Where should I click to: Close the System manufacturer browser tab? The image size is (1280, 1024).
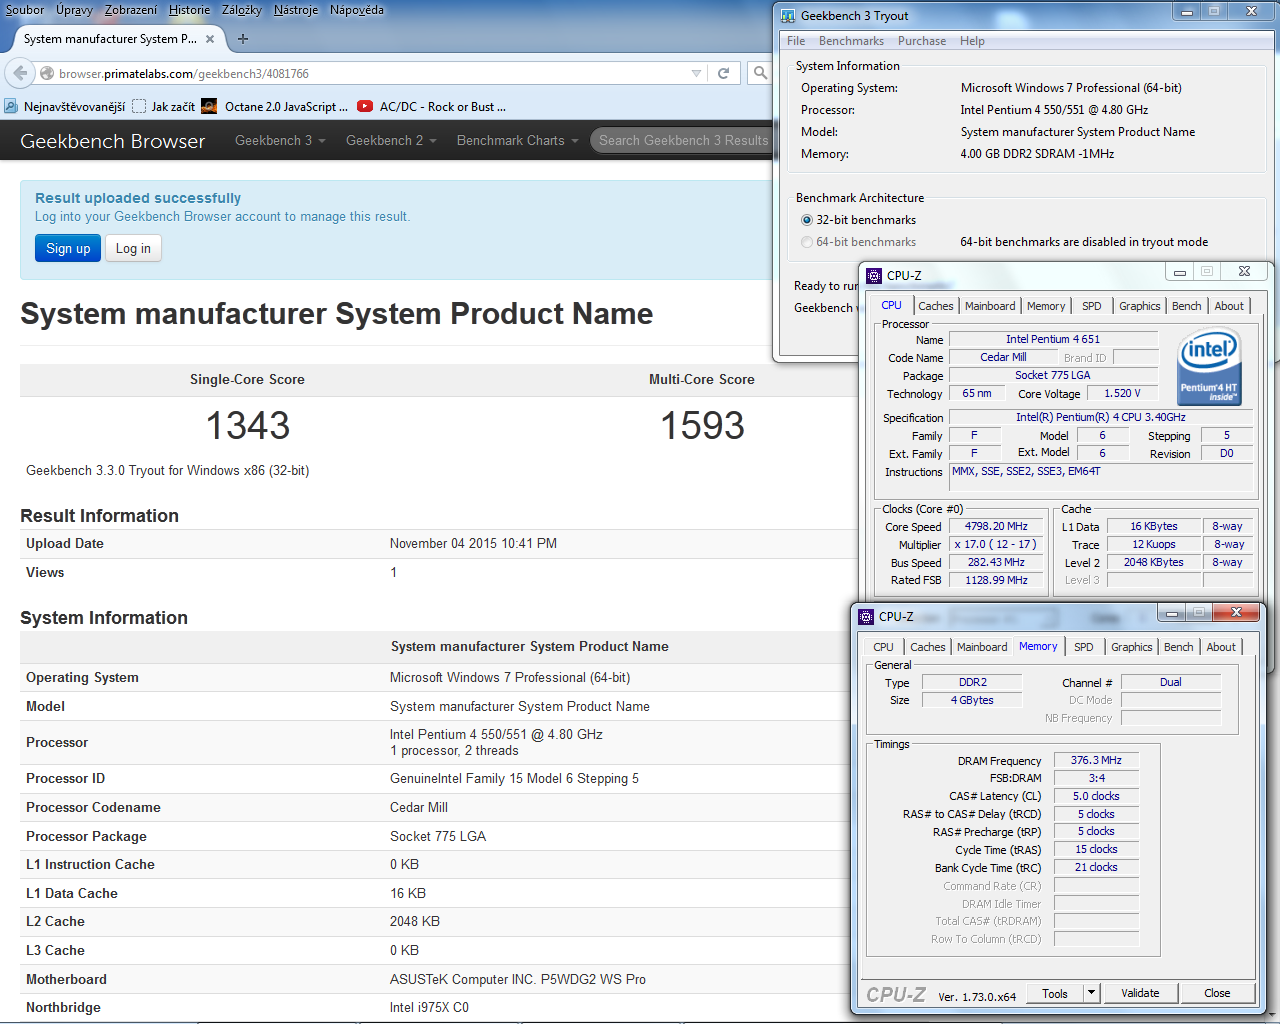210,39
